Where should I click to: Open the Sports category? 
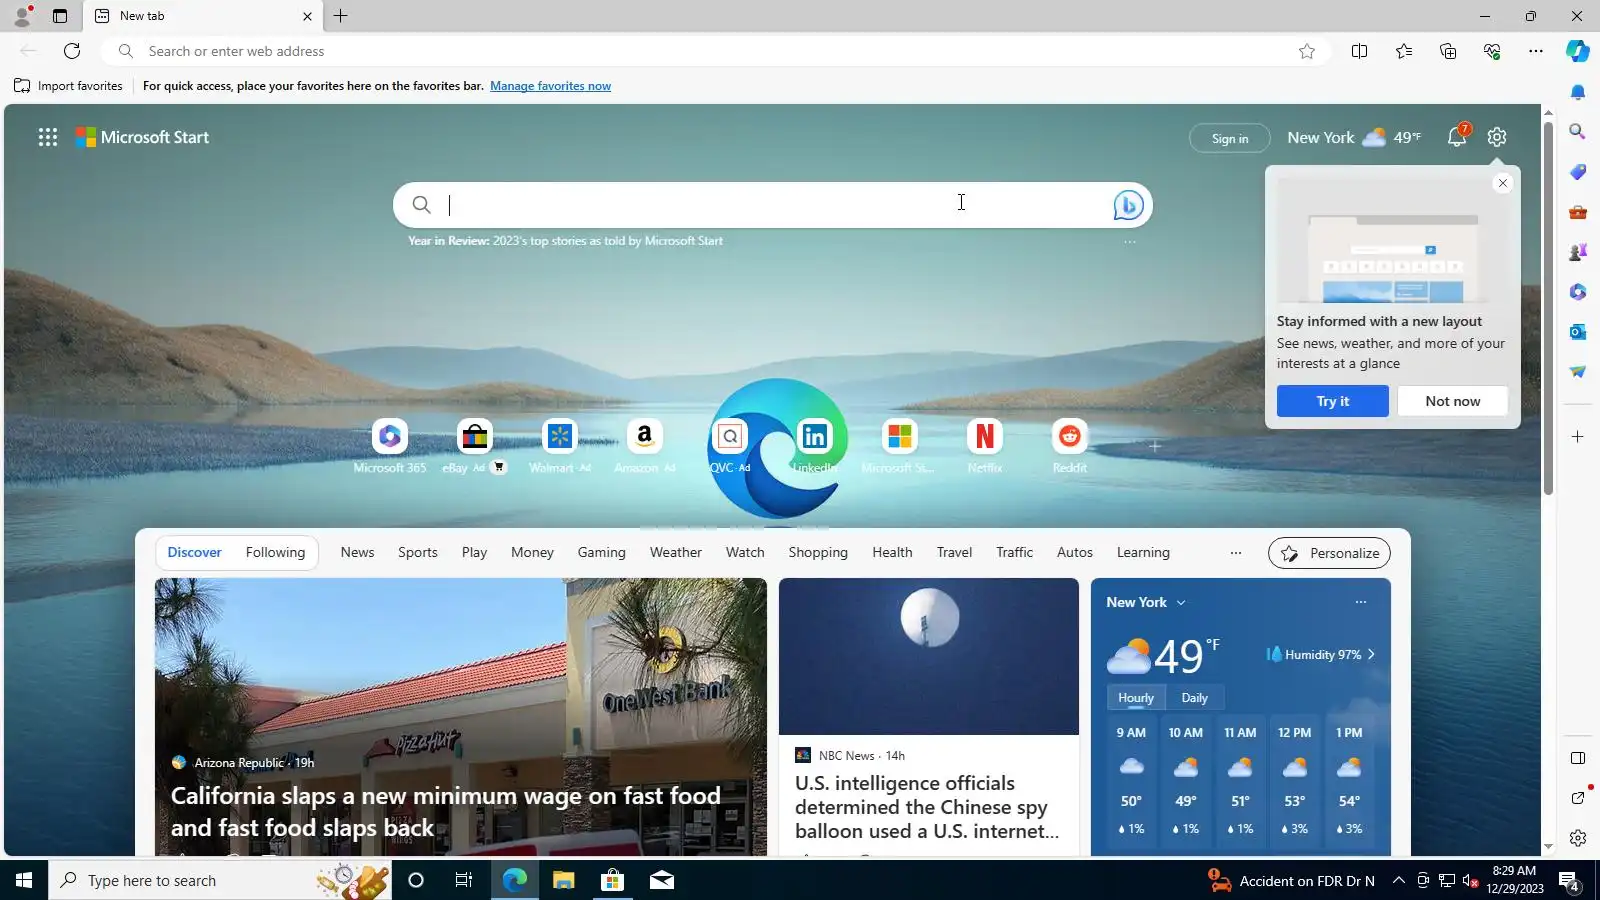point(418,552)
